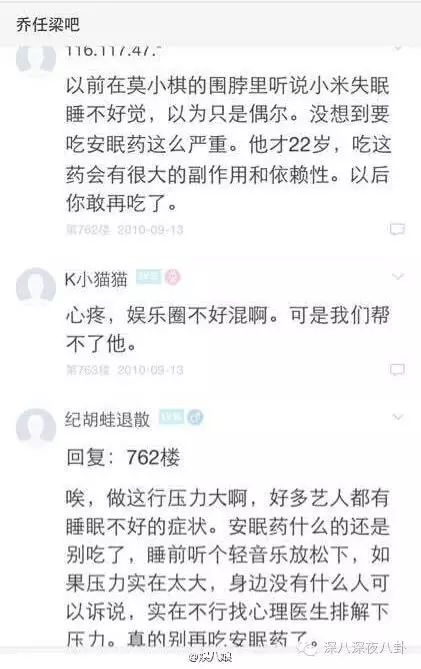421x669 pixels.
Task: Click the round blue badge beside 纪胡蛙退散
Action: pyautogui.click(x=195, y=417)
